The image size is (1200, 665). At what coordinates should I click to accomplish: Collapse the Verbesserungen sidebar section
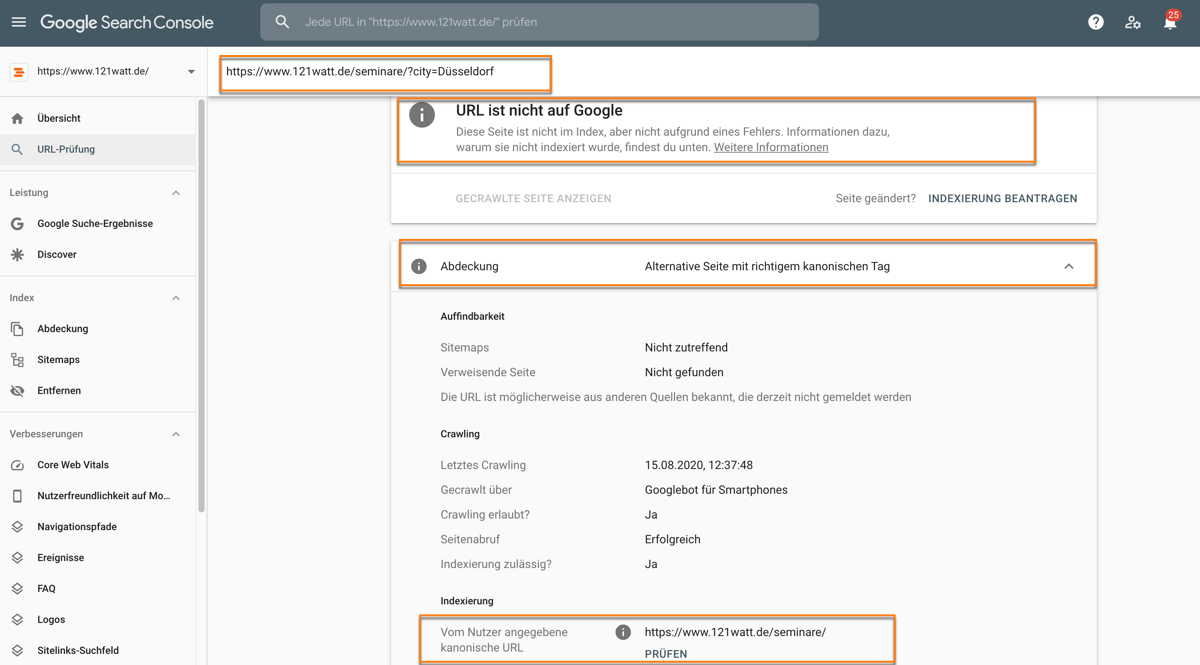(x=176, y=434)
